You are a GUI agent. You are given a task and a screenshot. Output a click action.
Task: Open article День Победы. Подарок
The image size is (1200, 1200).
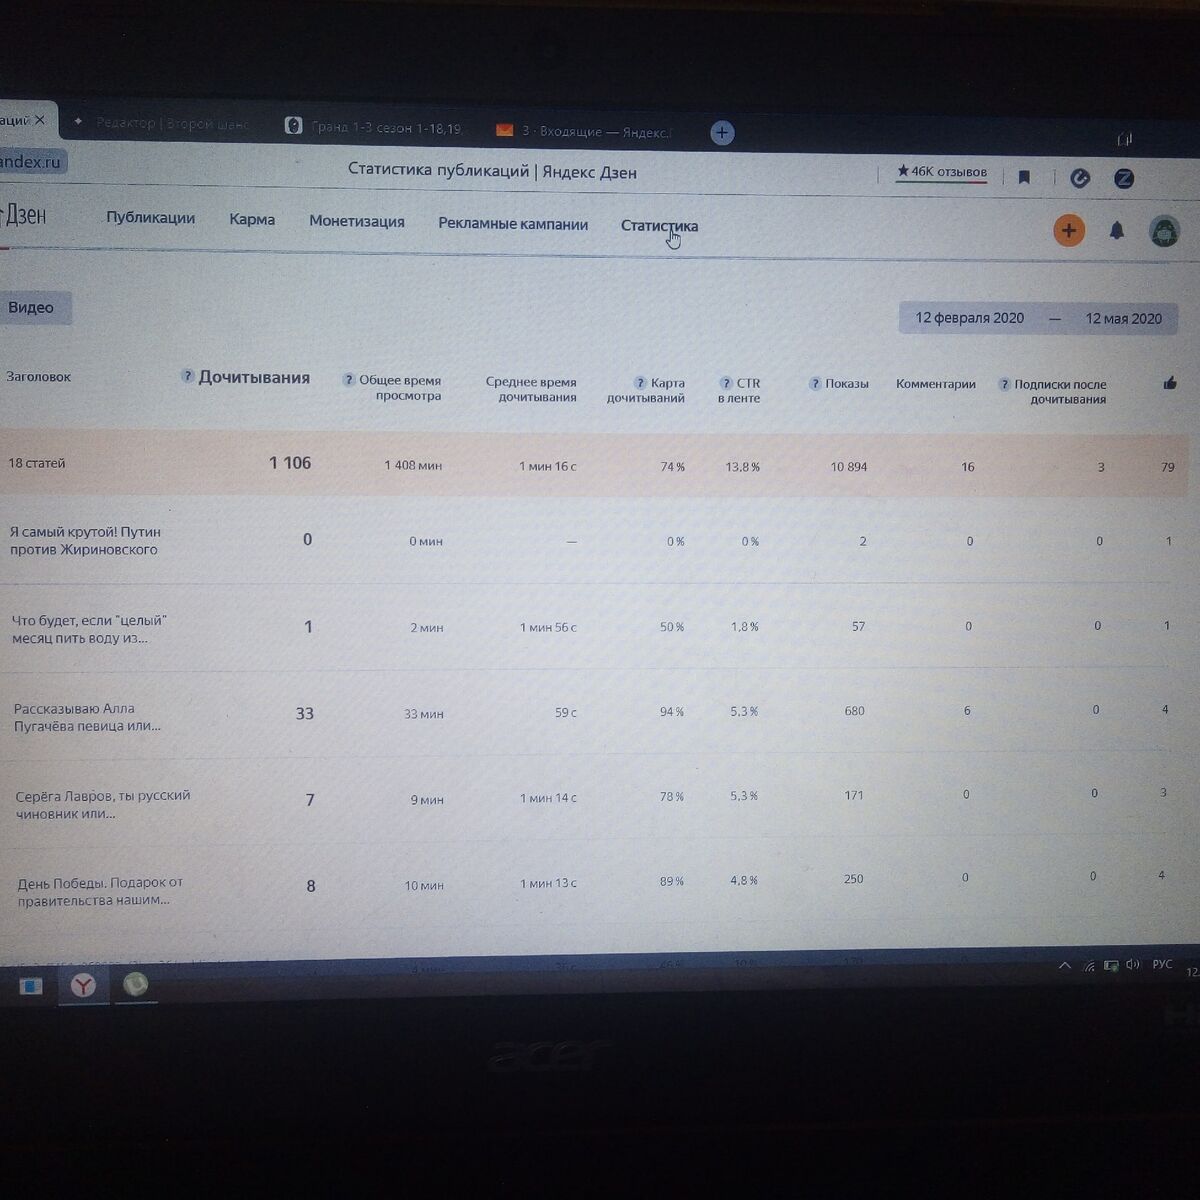click(x=100, y=891)
